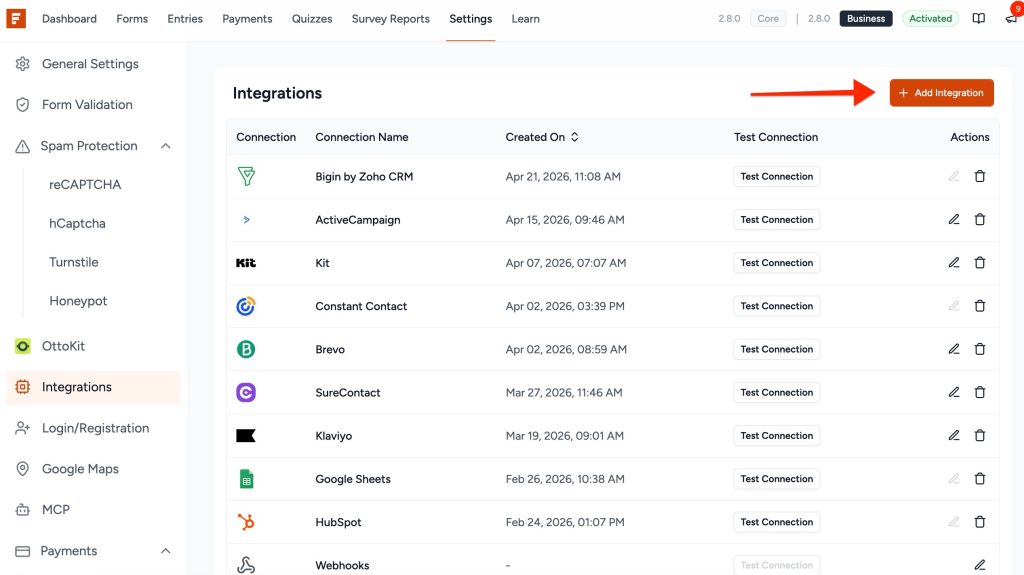Viewport: 1024px width, 575px height.
Task: Delete the SureContact connection
Action: (x=980, y=392)
